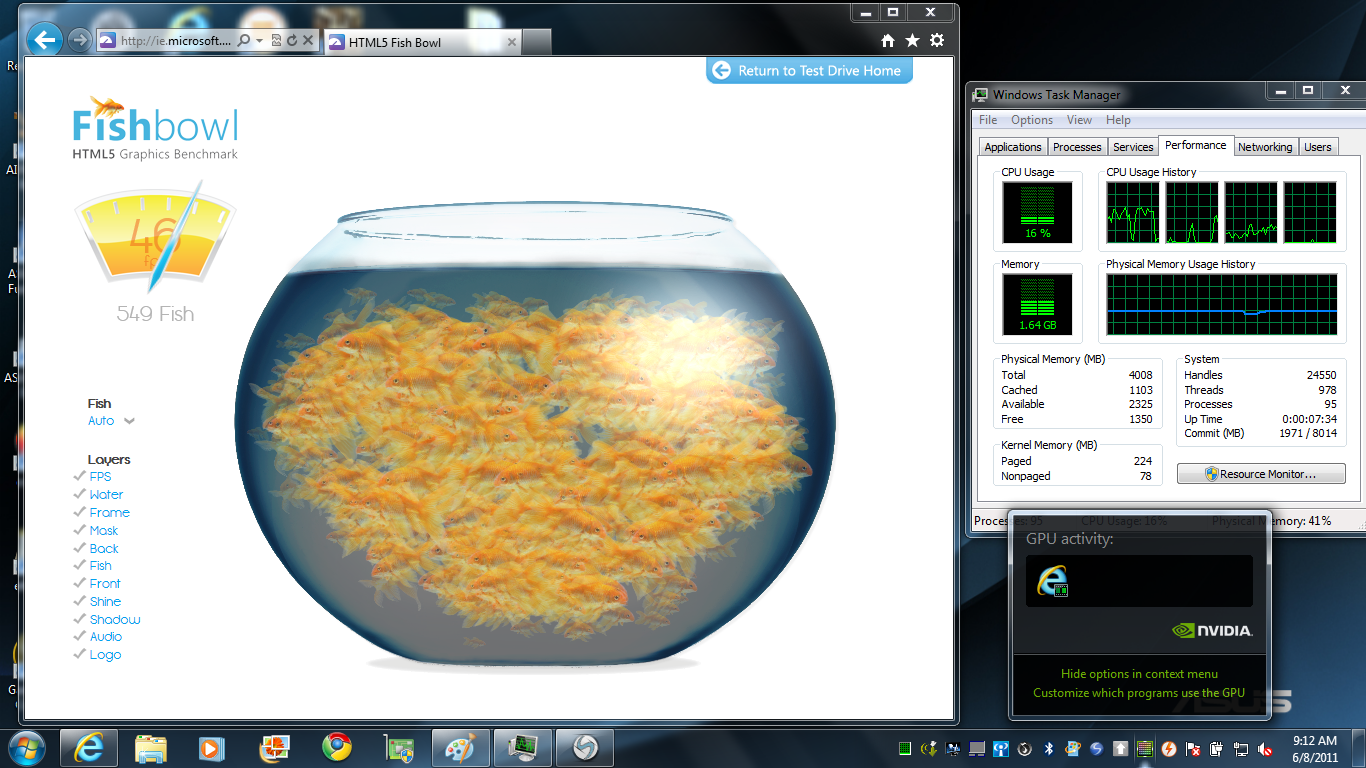
Task: Click Return to Test Drive Home
Action: (809, 71)
